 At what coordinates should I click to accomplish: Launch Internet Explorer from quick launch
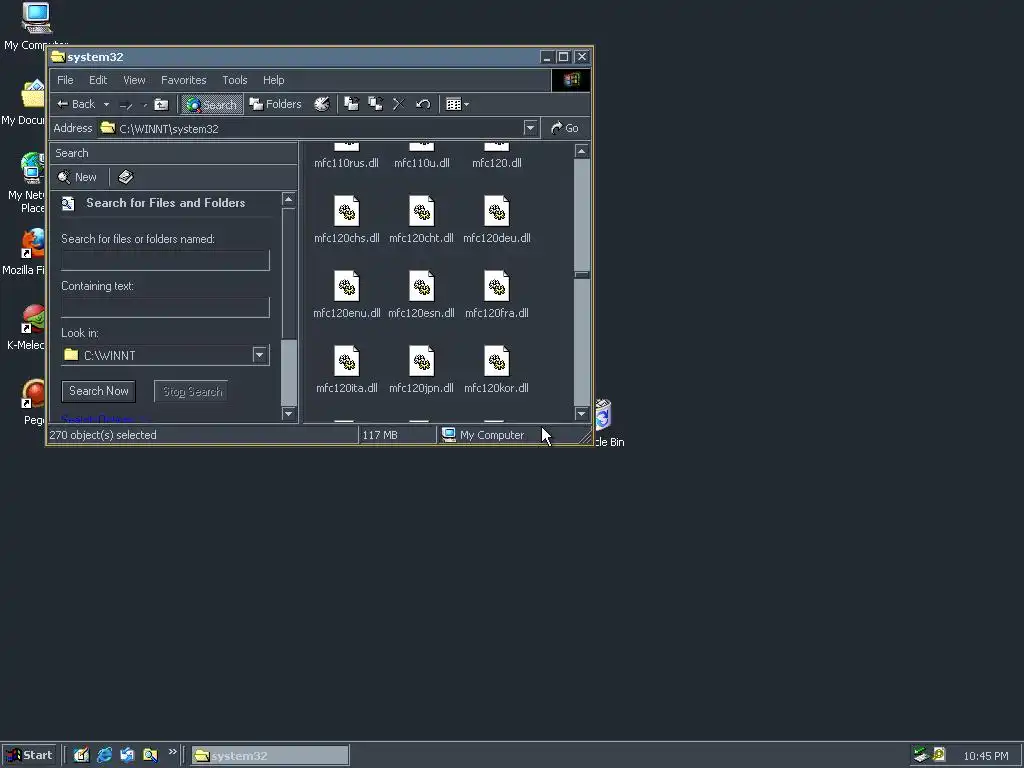[x=104, y=755]
